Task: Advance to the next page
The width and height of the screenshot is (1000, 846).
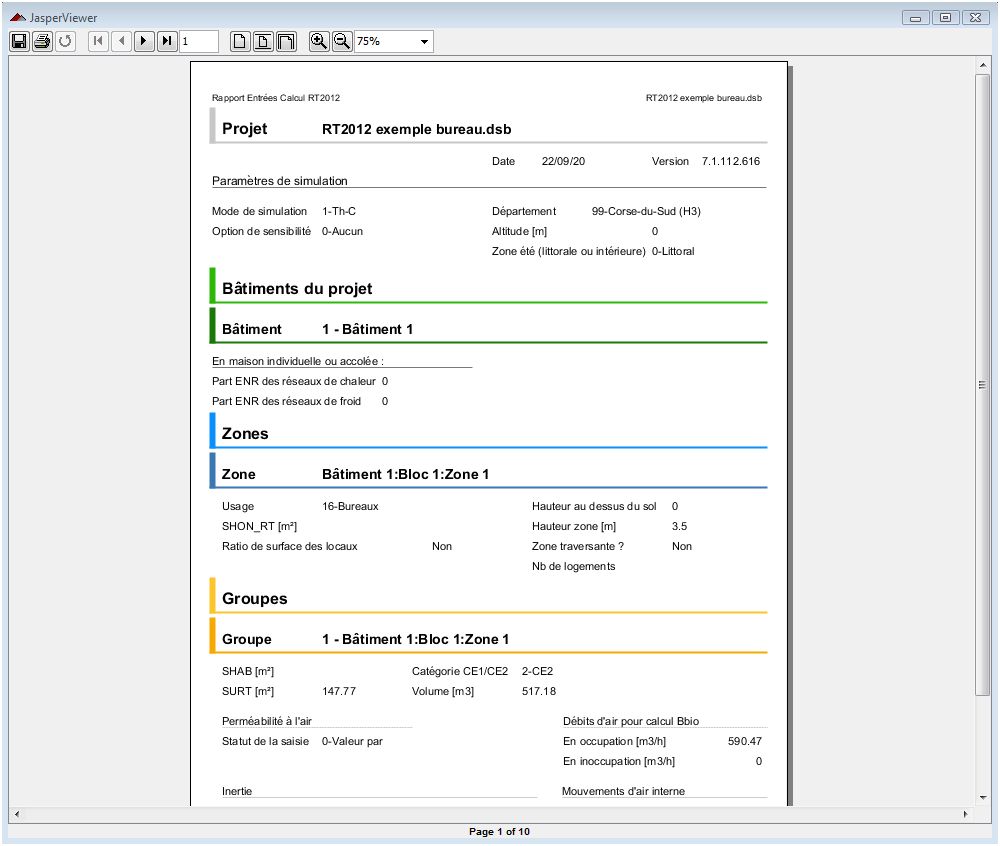Action: pos(144,41)
